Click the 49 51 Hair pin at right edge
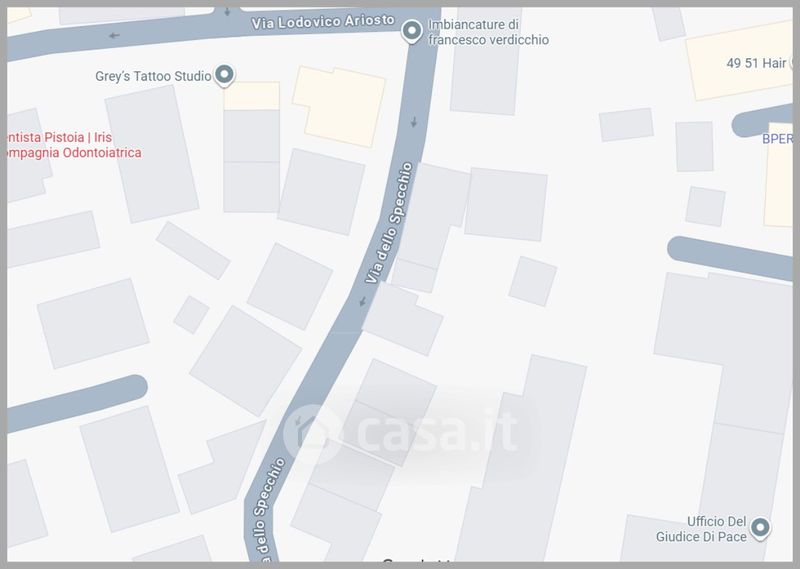 (793, 63)
